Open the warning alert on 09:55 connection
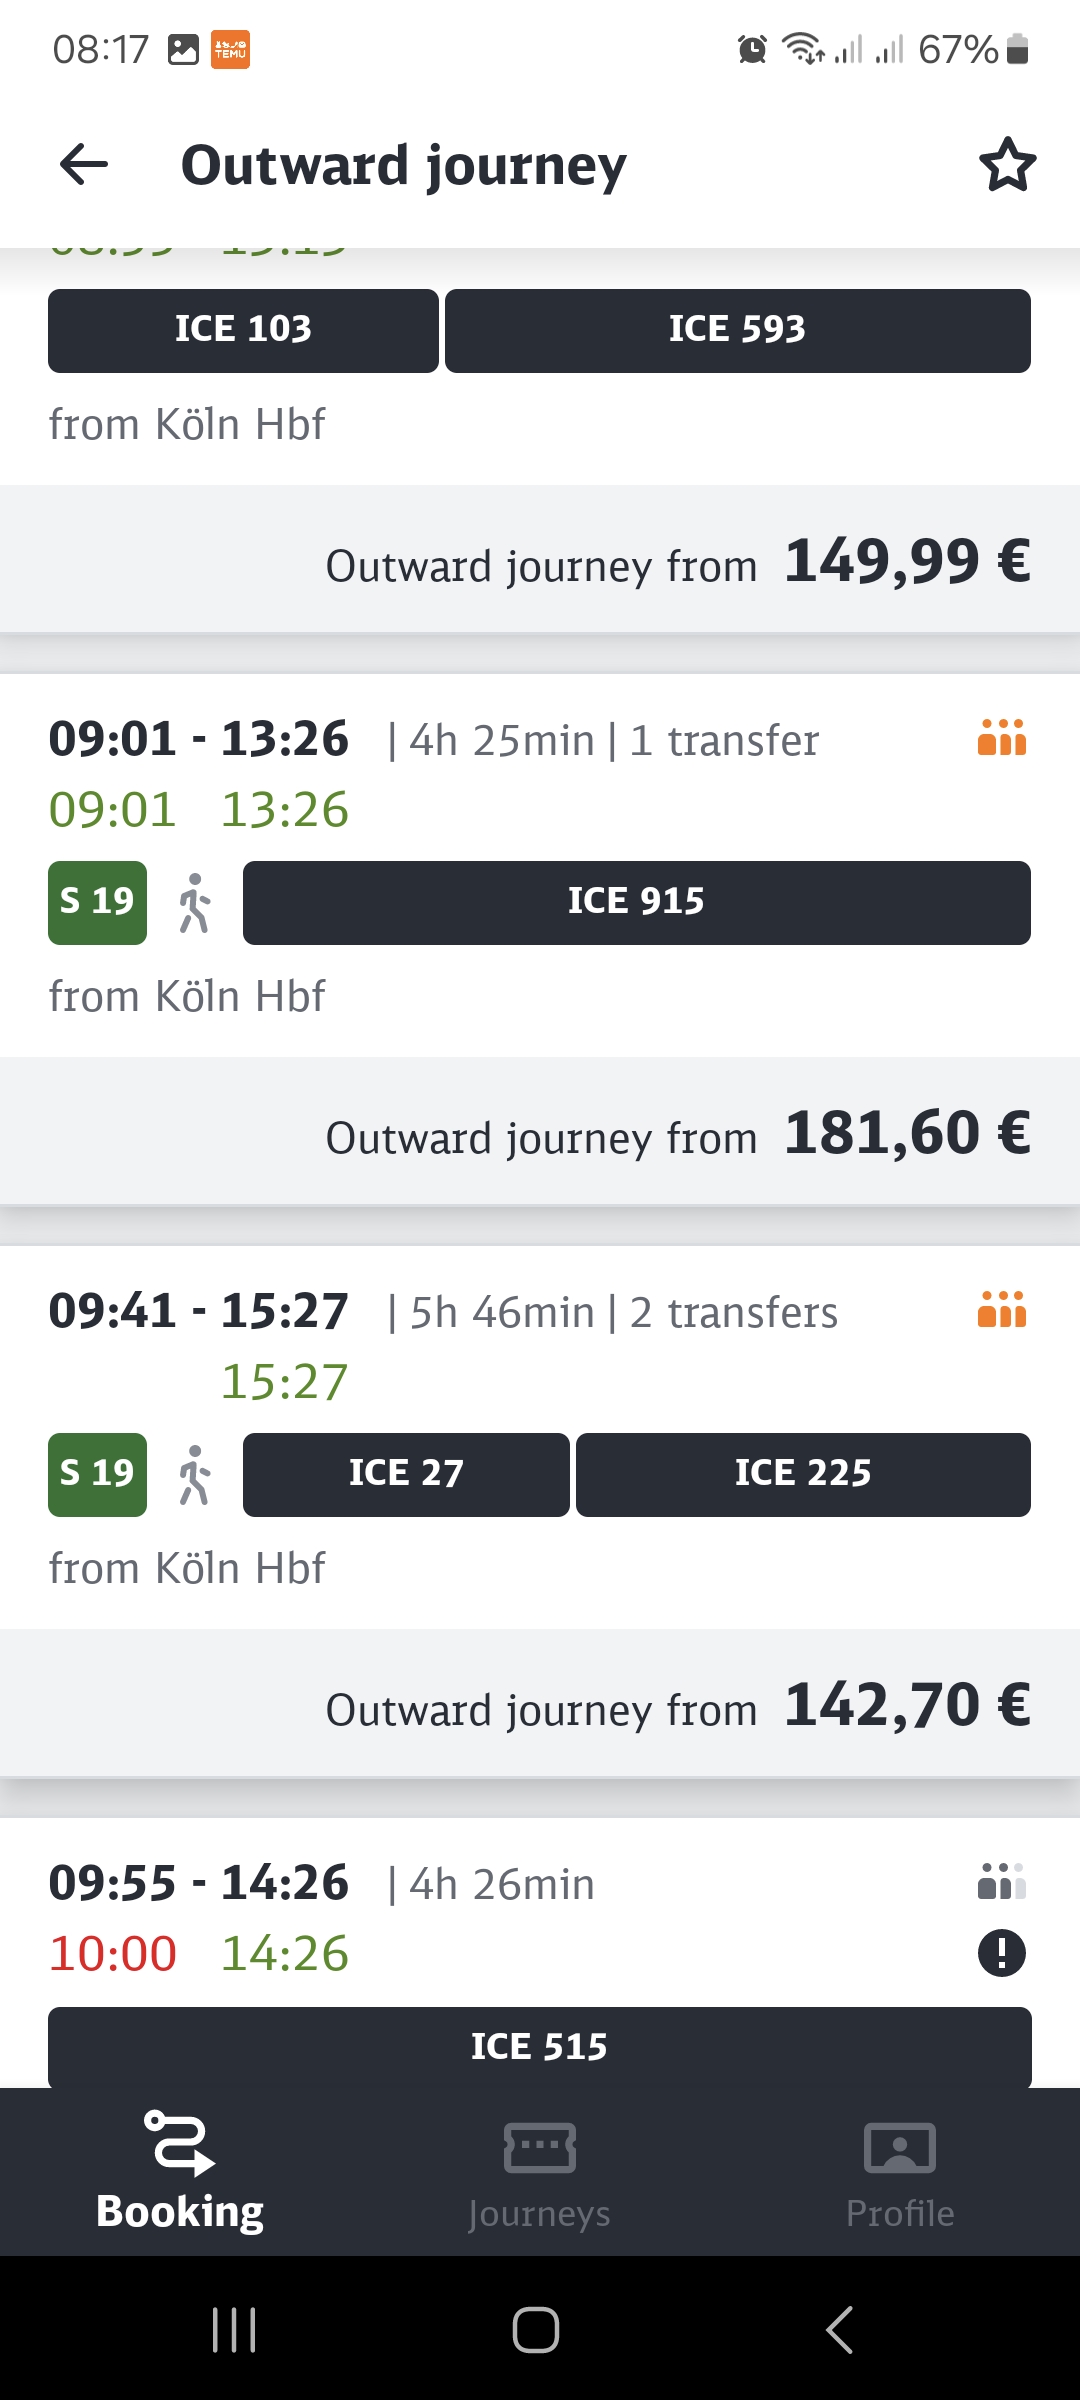The image size is (1080, 2400). (x=1002, y=1953)
